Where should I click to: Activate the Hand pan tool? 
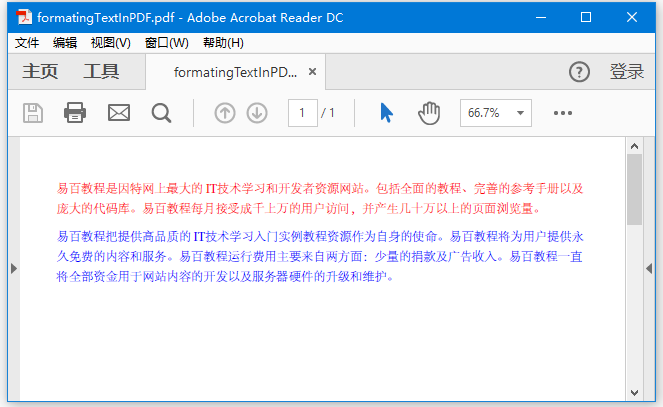tap(429, 113)
